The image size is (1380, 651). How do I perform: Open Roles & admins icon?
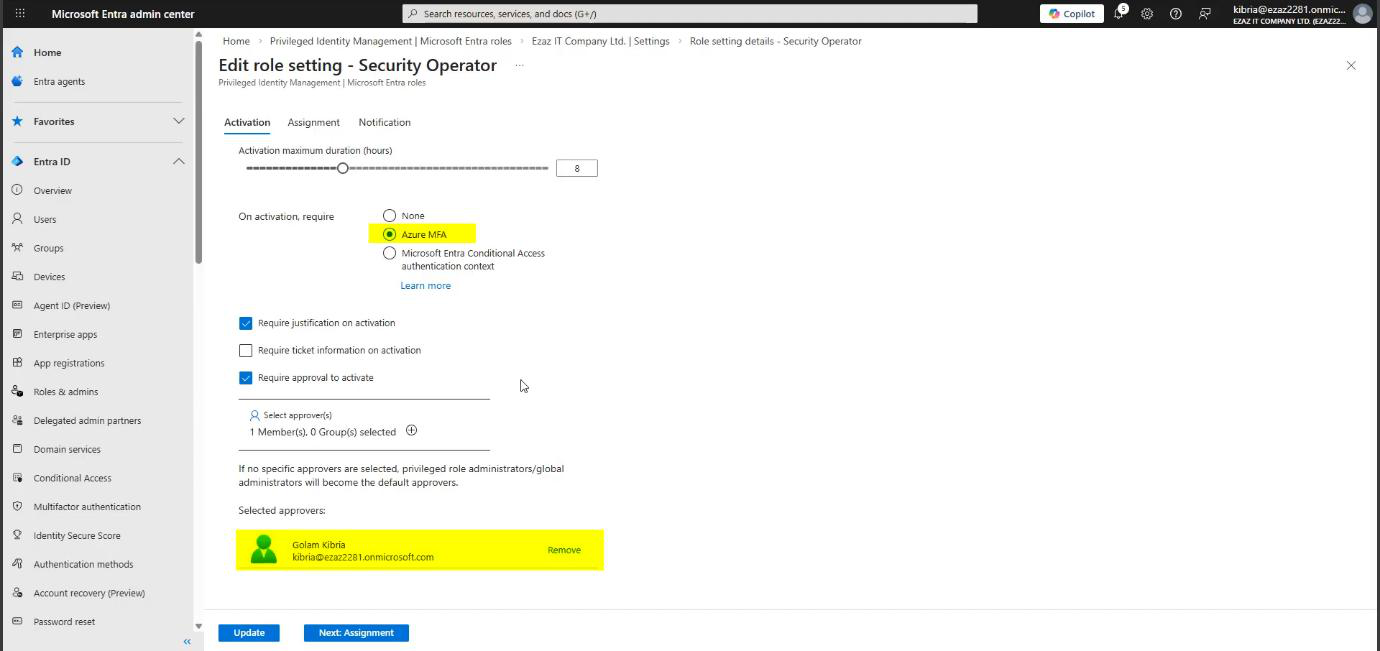[17, 391]
